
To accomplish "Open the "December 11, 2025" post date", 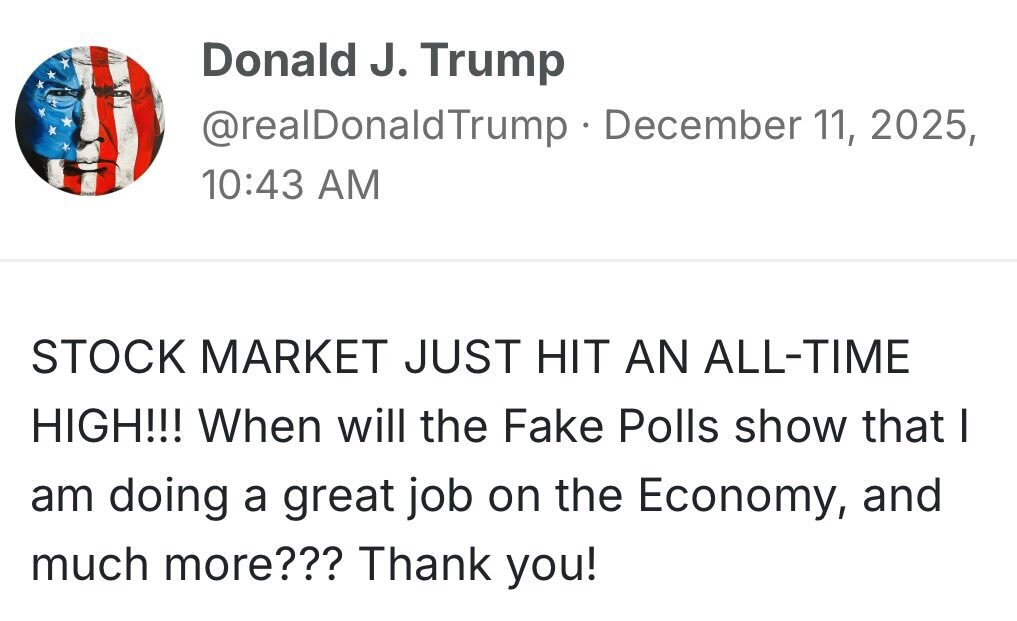I will click(x=789, y=124).
